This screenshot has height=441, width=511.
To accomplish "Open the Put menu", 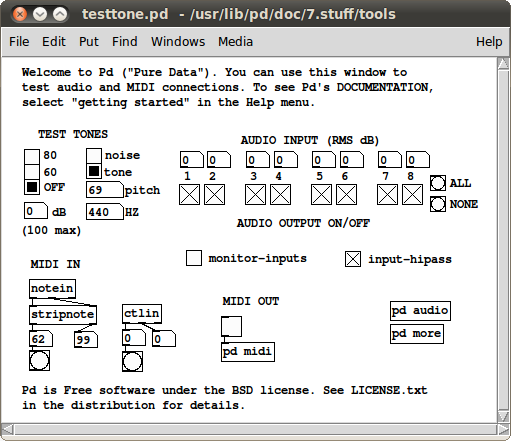I will point(89,42).
